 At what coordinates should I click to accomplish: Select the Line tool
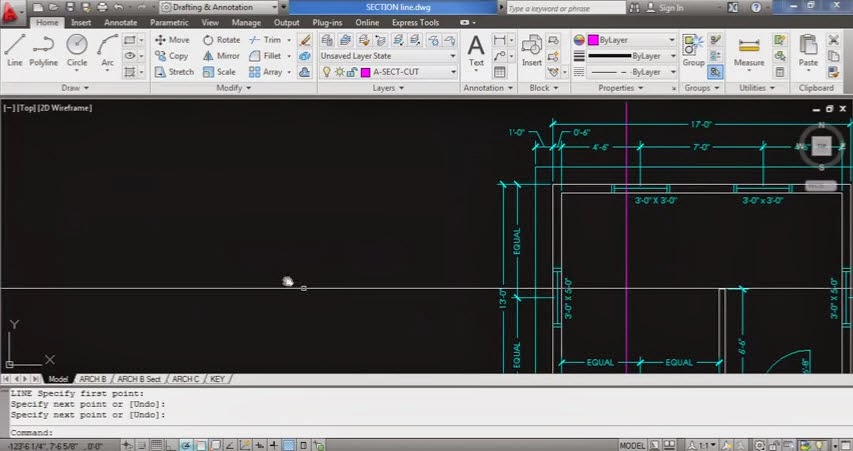[x=14, y=51]
